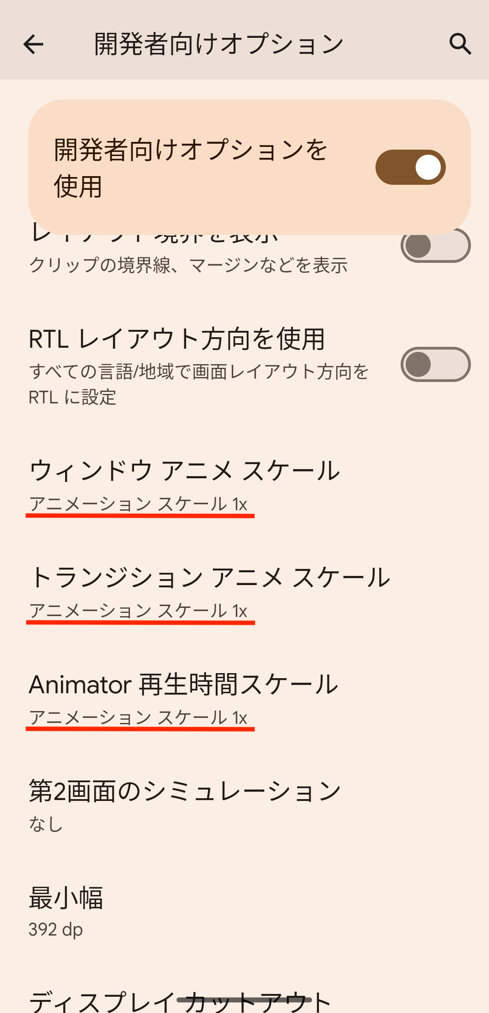This screenshot has width=489, height=1013.
Task: Open search with the magnifier icon
Action: (x=459, y=44)
